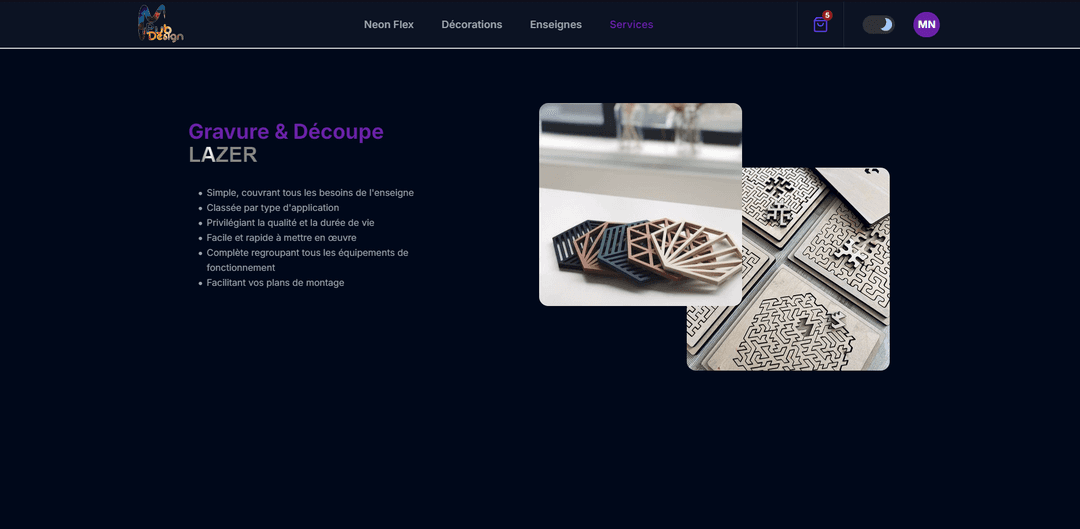Click 'Complète regroupant tous les équipements' bullet
This screenshot has width=1080, height=529.
307,260
